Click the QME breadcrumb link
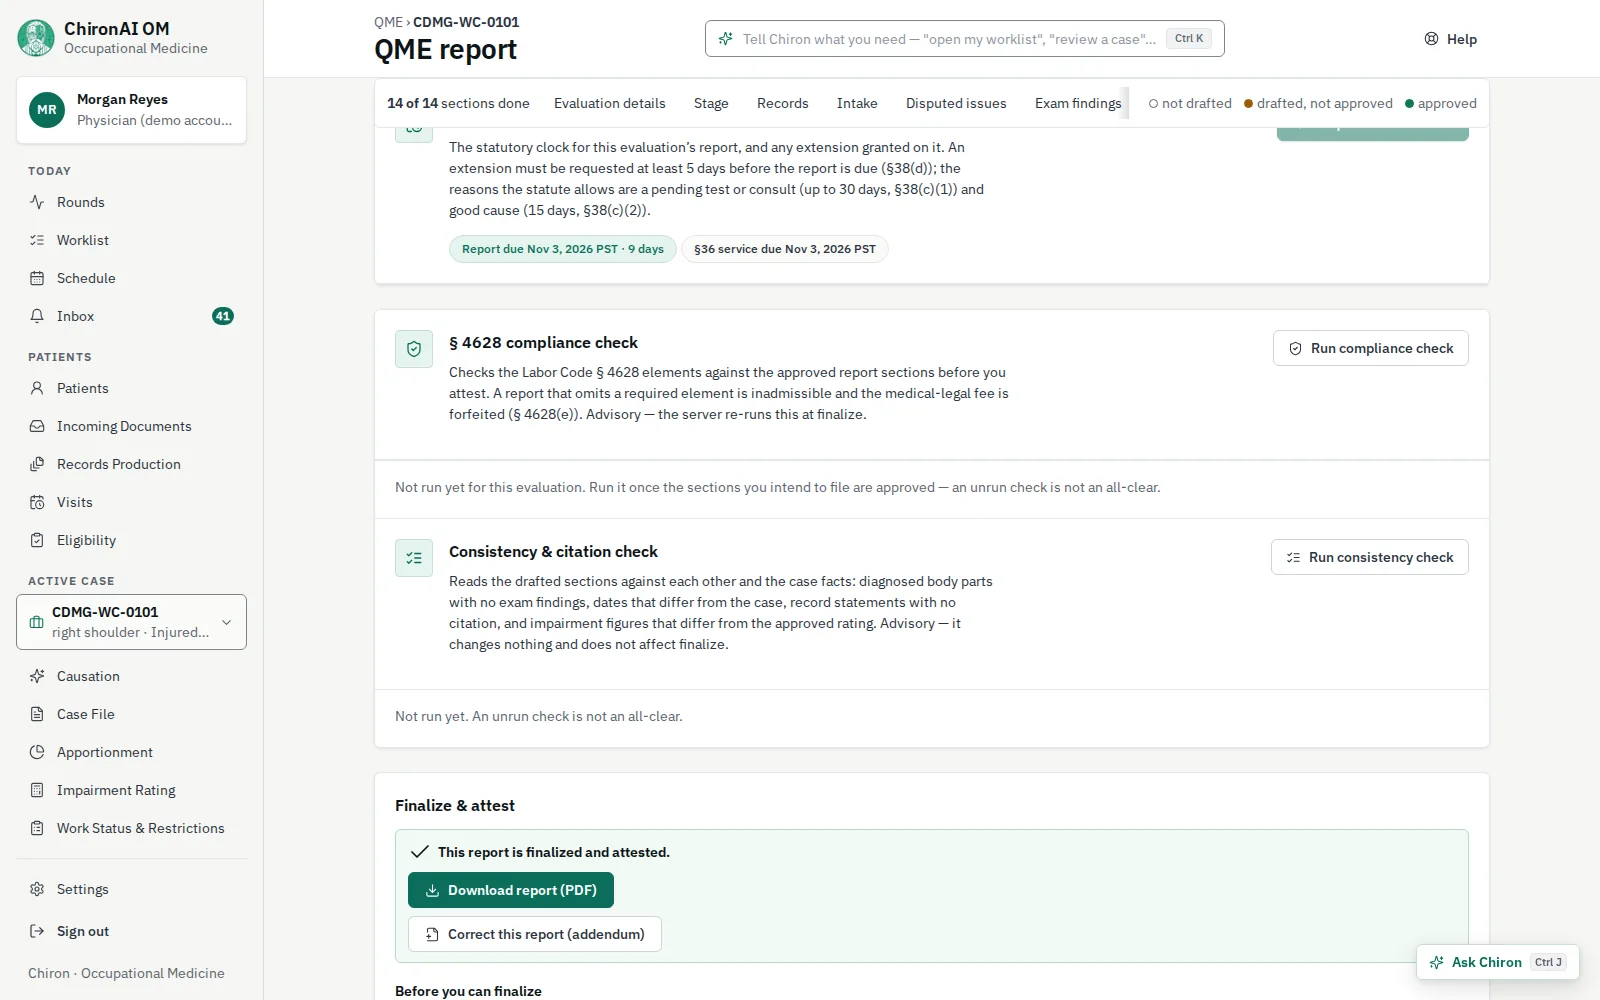This screenshot has height=1000, width=1600. 388,22
